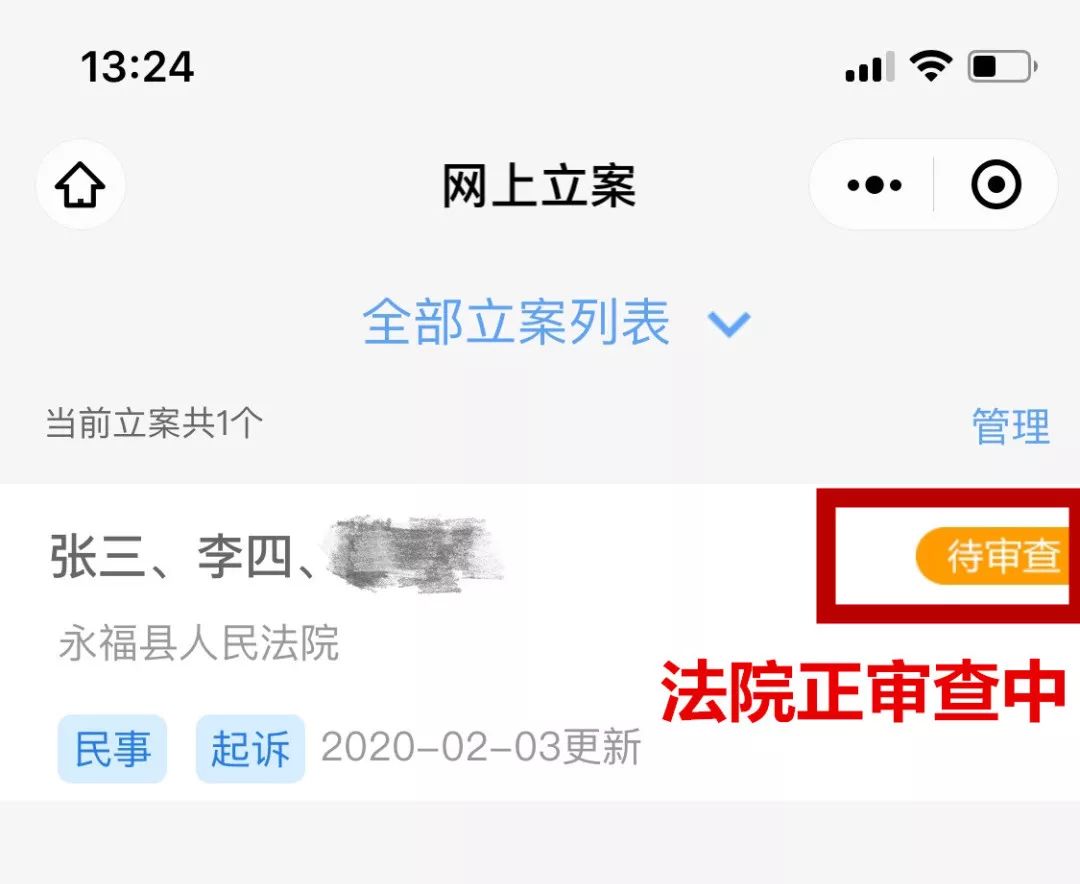Click the blue chevron beside 全部立案列表
The width and height of the screenshot is (1080, 884).
click(729, 324)
